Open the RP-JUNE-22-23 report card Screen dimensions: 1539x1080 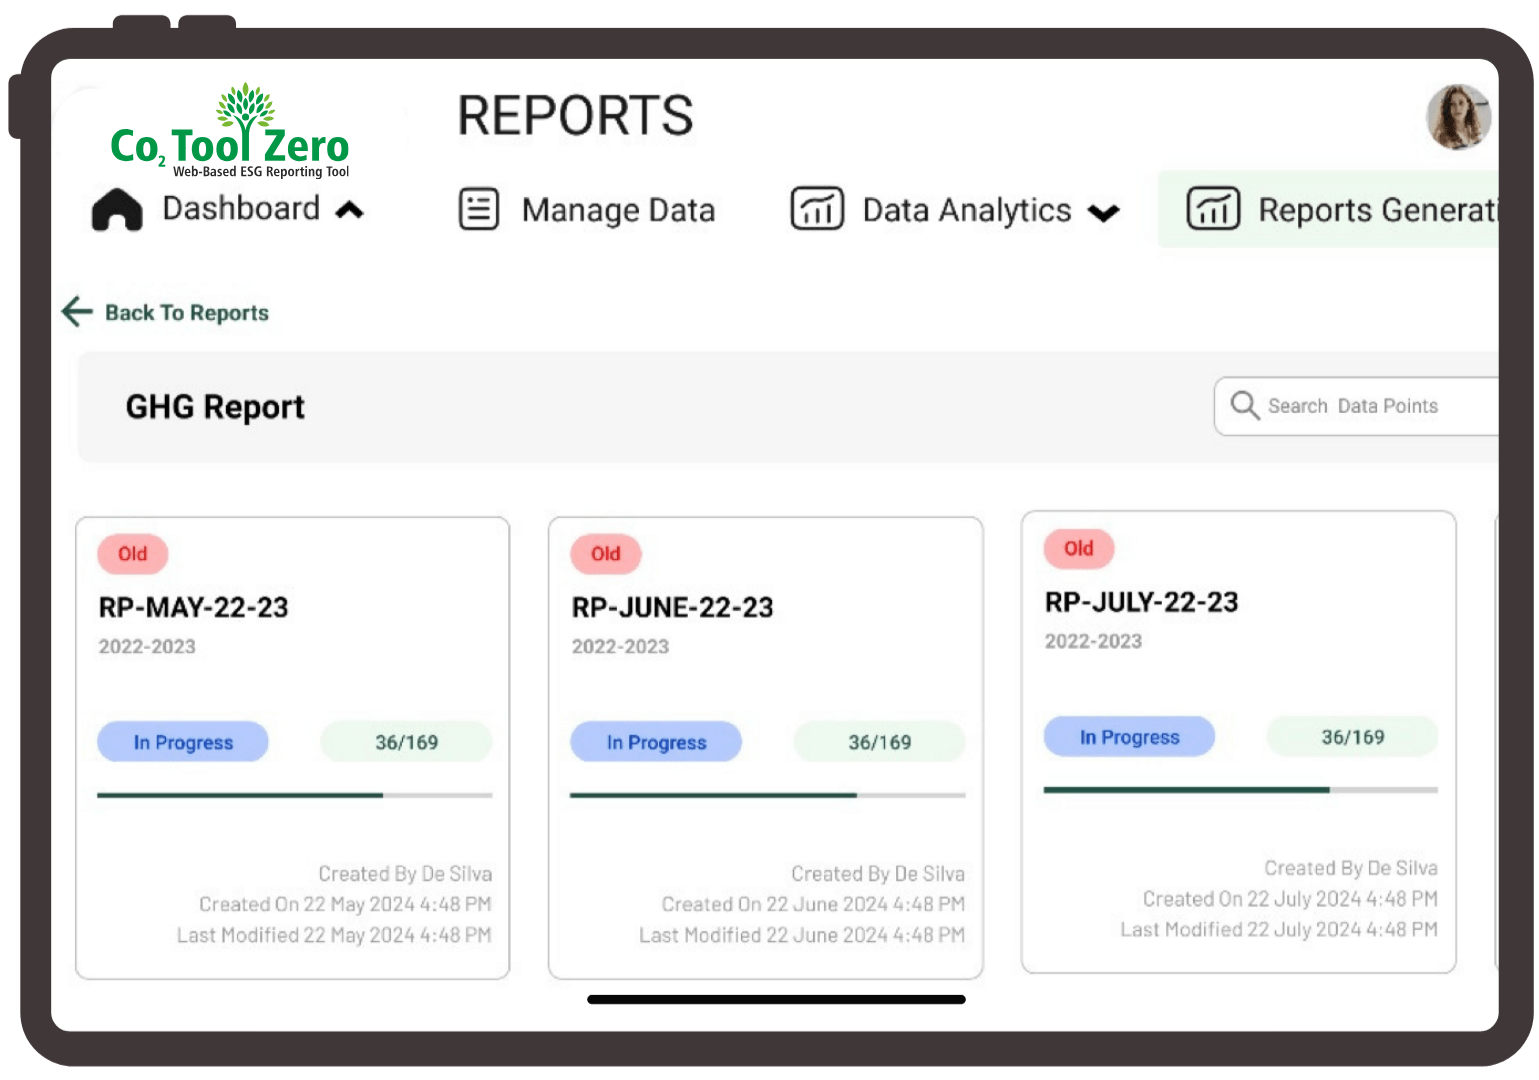pyautogui.click(x=766, y=748)
